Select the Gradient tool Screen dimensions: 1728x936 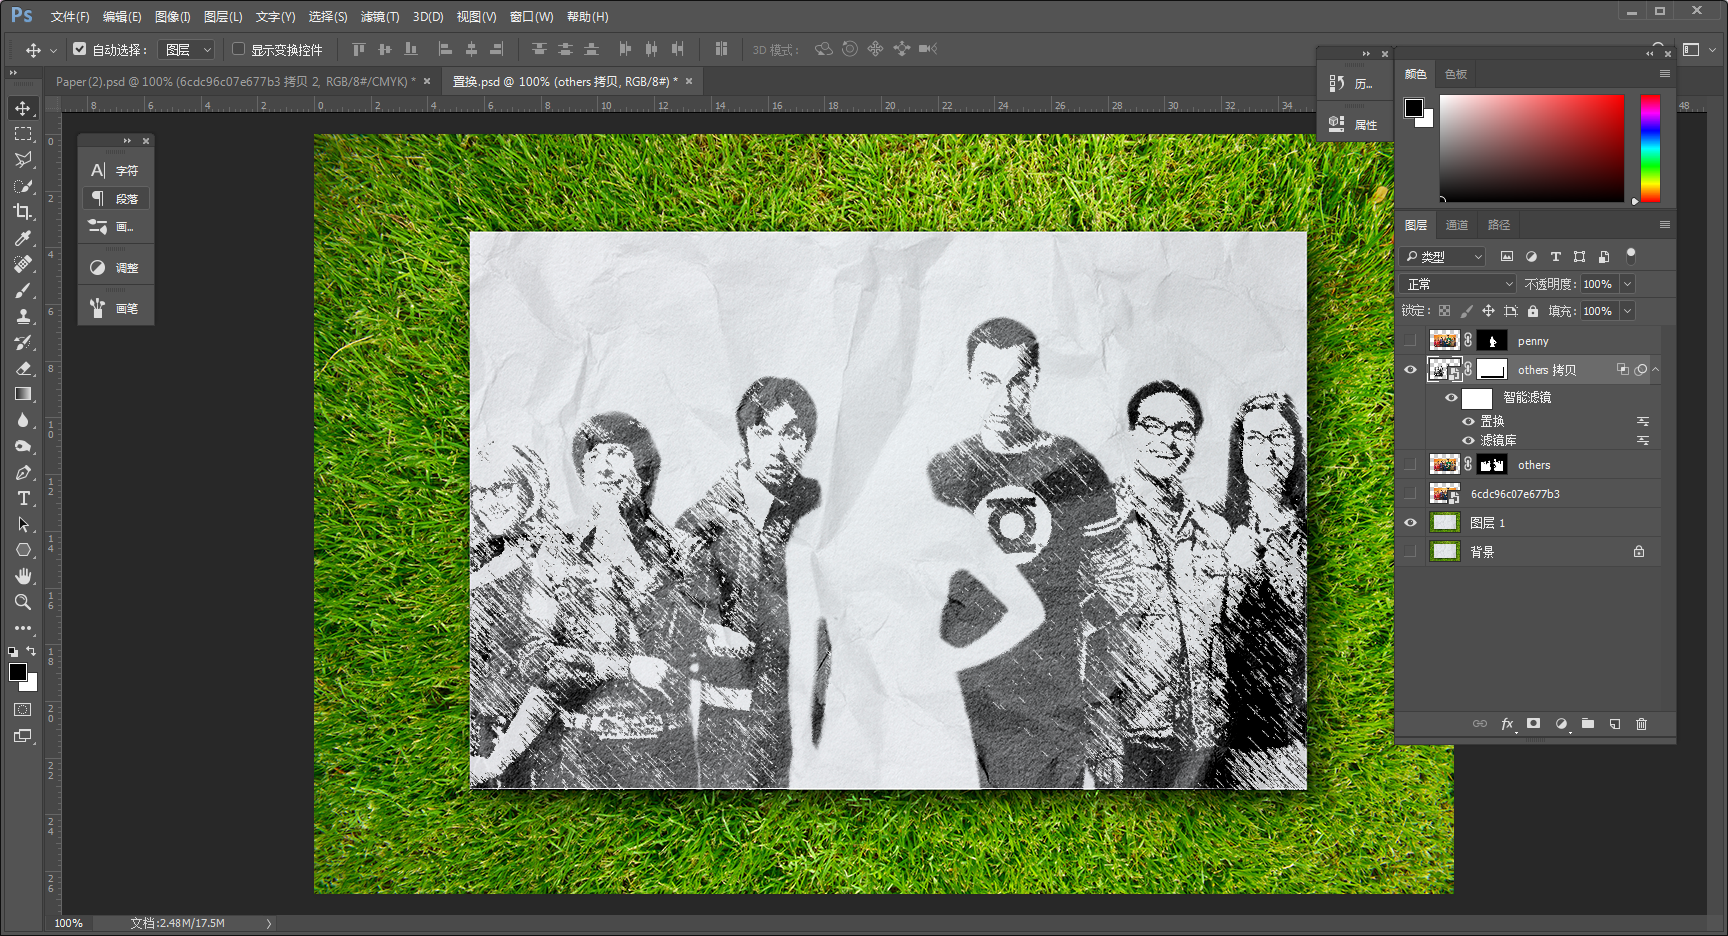point(23,394)
